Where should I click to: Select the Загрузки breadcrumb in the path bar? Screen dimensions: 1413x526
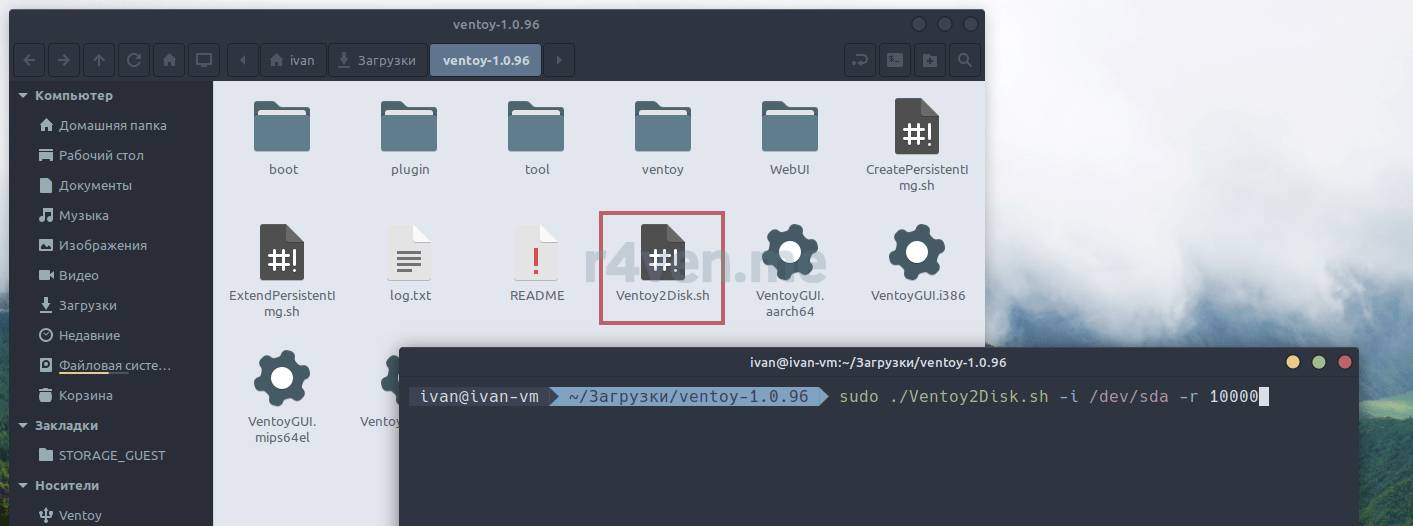(x=376, y=60)
